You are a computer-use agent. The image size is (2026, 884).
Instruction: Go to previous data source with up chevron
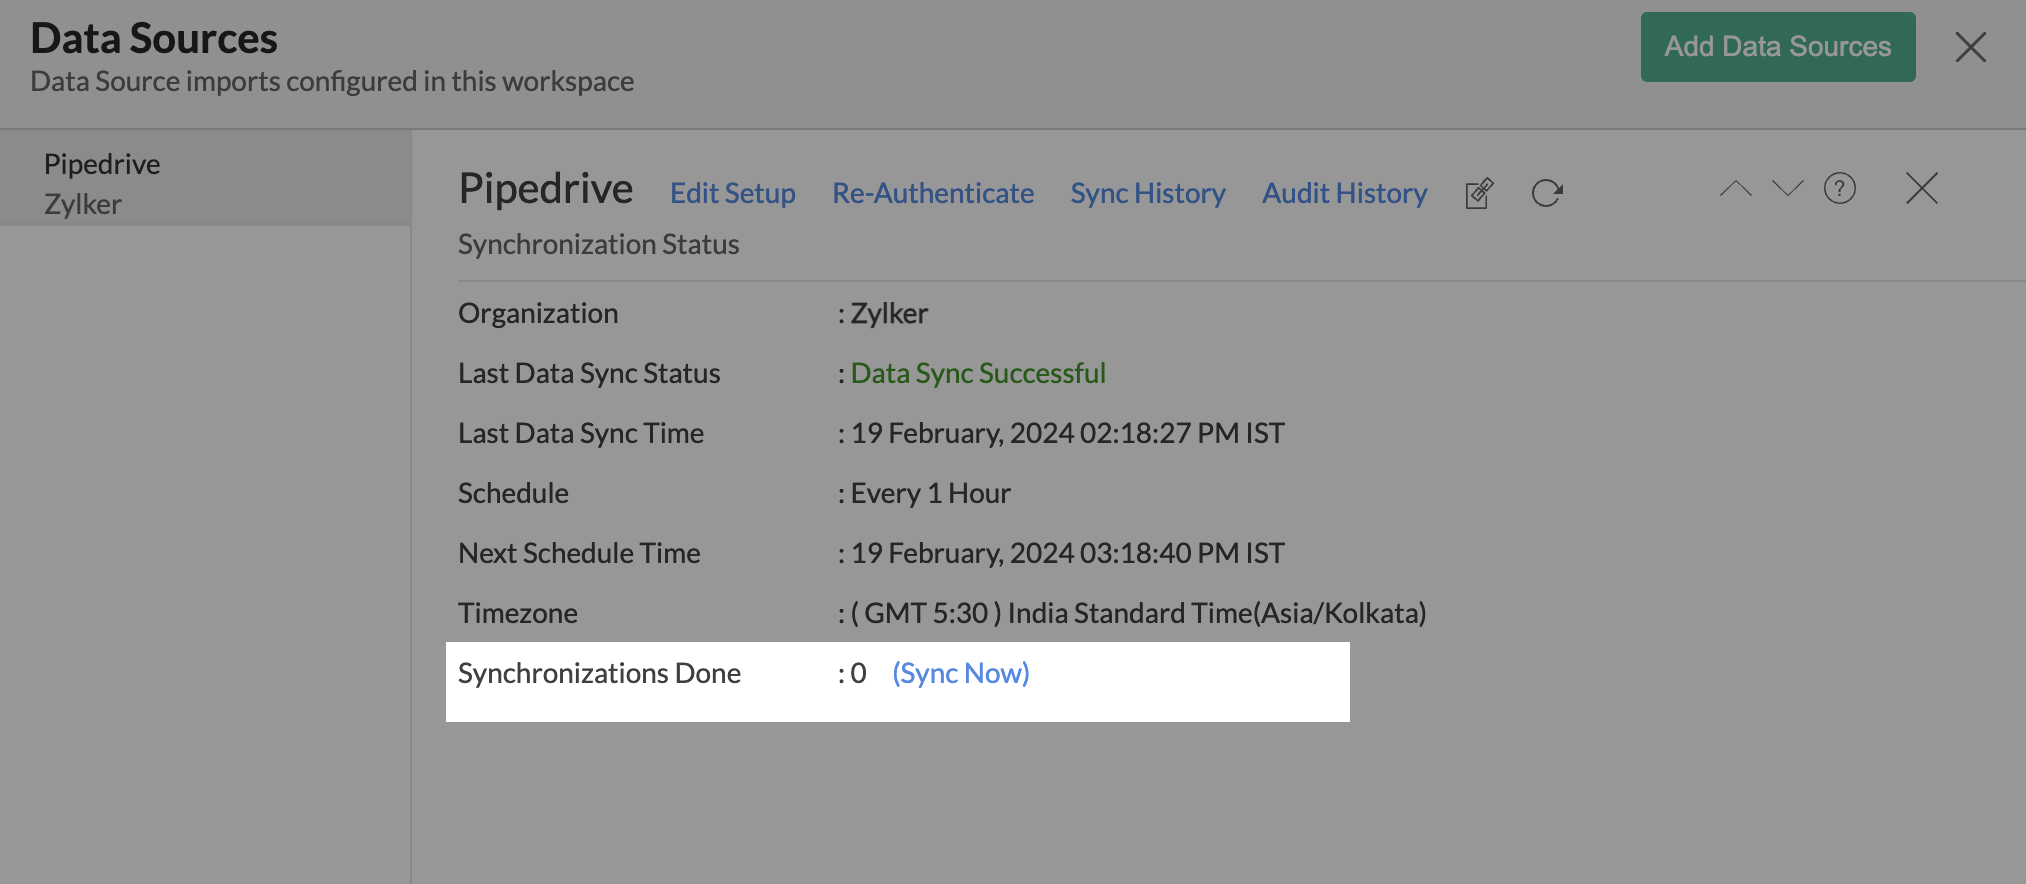[1736, 188]
